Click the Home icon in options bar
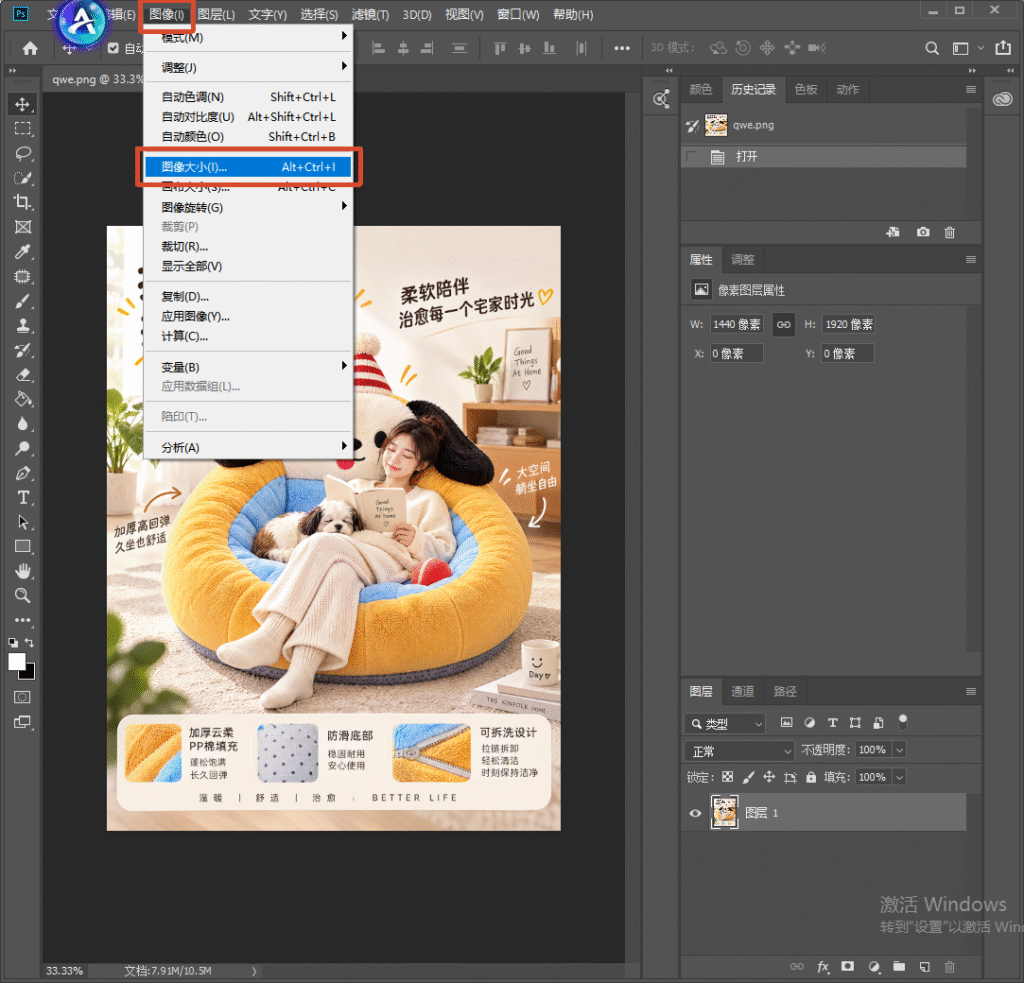The image size is (1024, 983). (x=30, y=48)
